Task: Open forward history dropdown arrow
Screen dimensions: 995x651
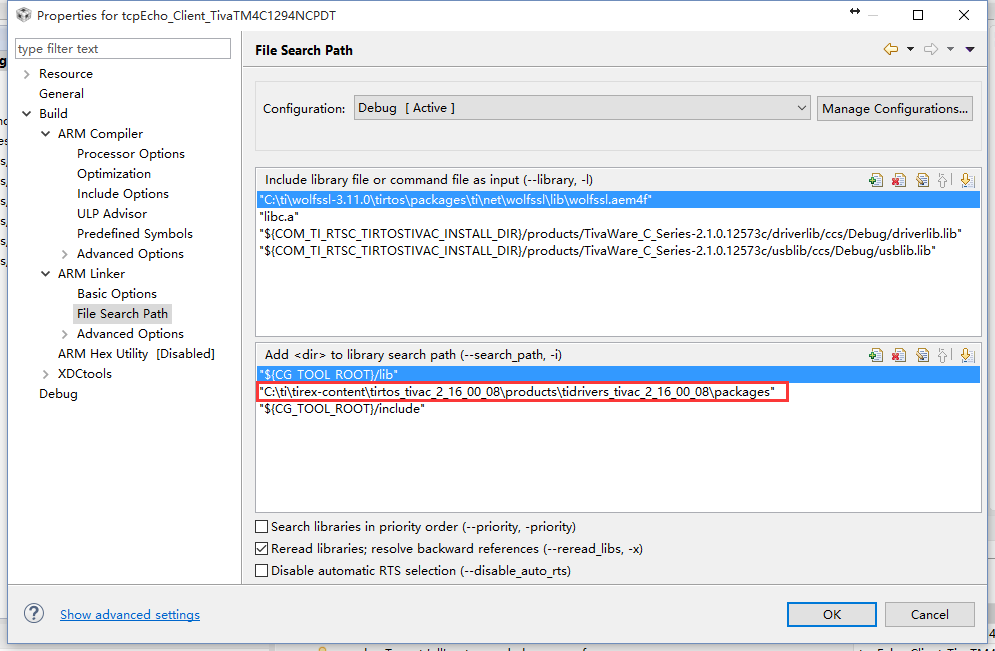Action: coord(950,49)
